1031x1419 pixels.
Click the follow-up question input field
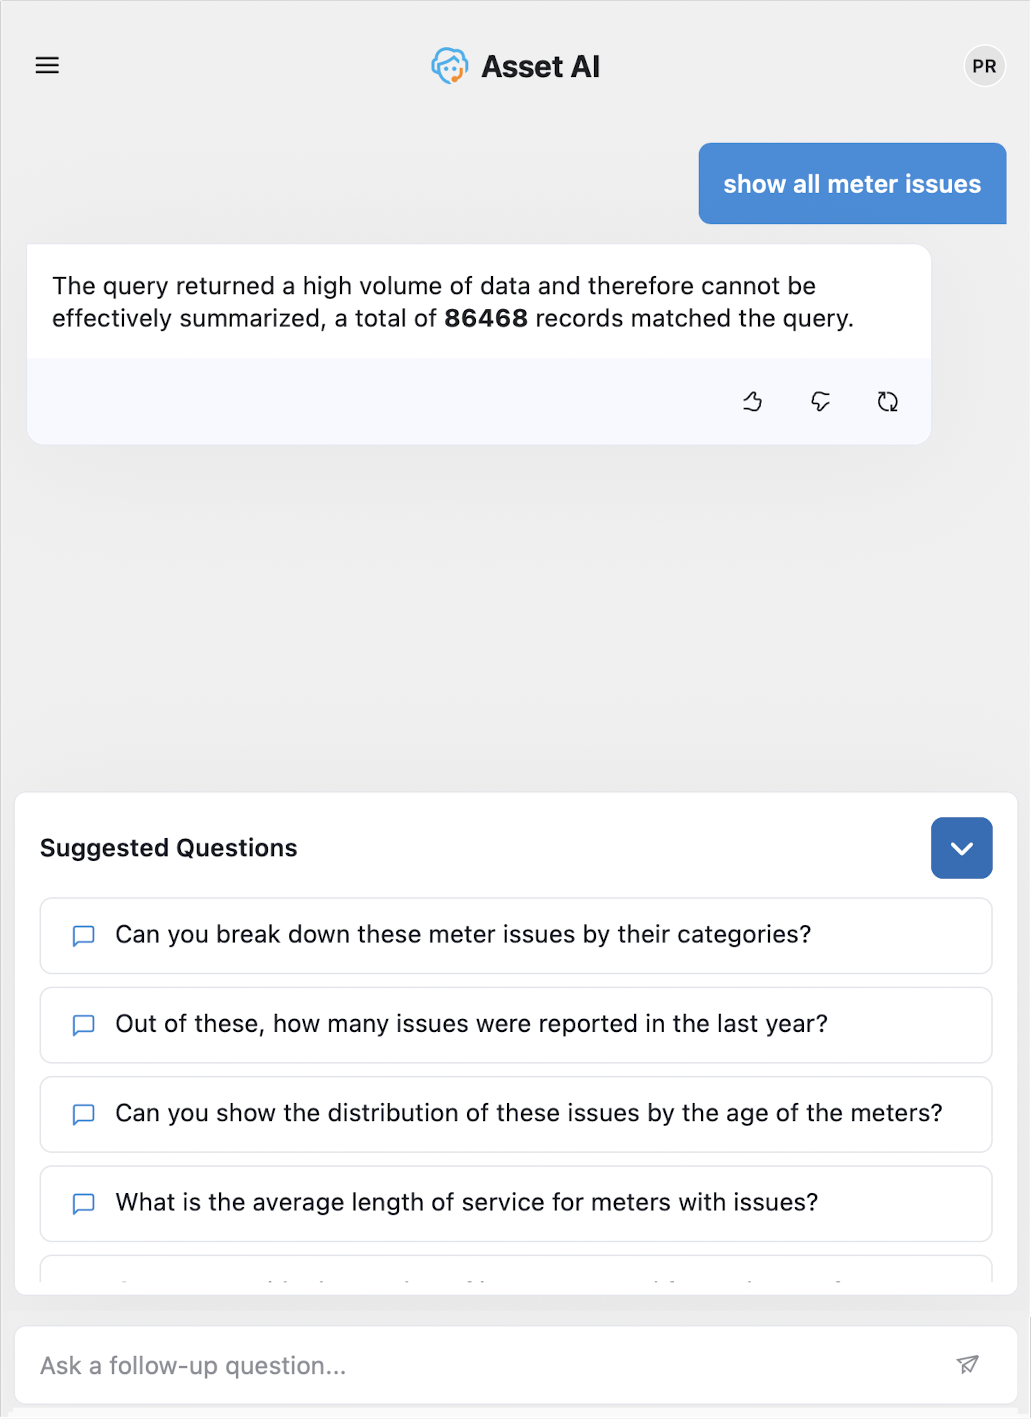(x=480, y=1365)
